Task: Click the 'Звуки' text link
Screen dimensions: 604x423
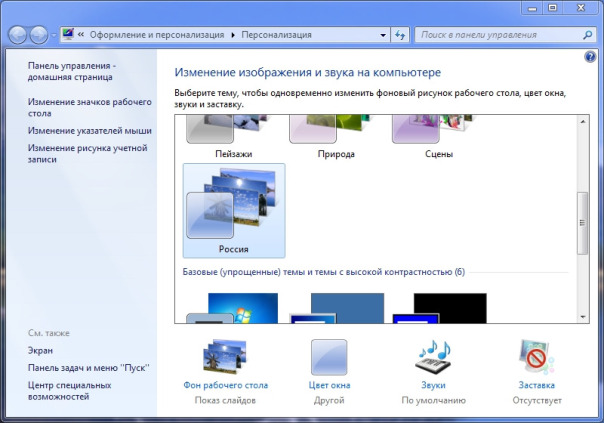Action: (x=433, y=385)
